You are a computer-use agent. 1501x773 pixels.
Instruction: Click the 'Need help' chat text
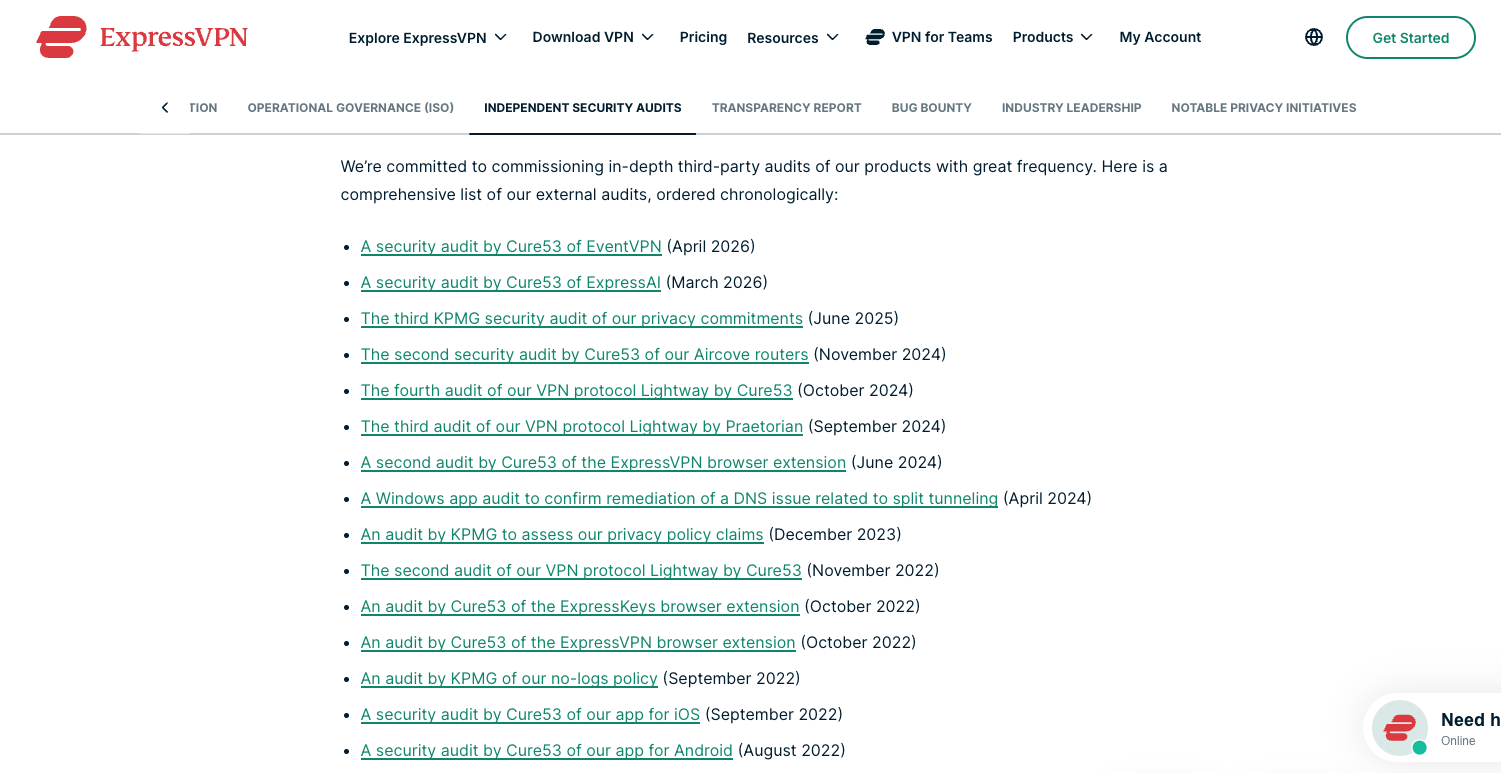1470,720
